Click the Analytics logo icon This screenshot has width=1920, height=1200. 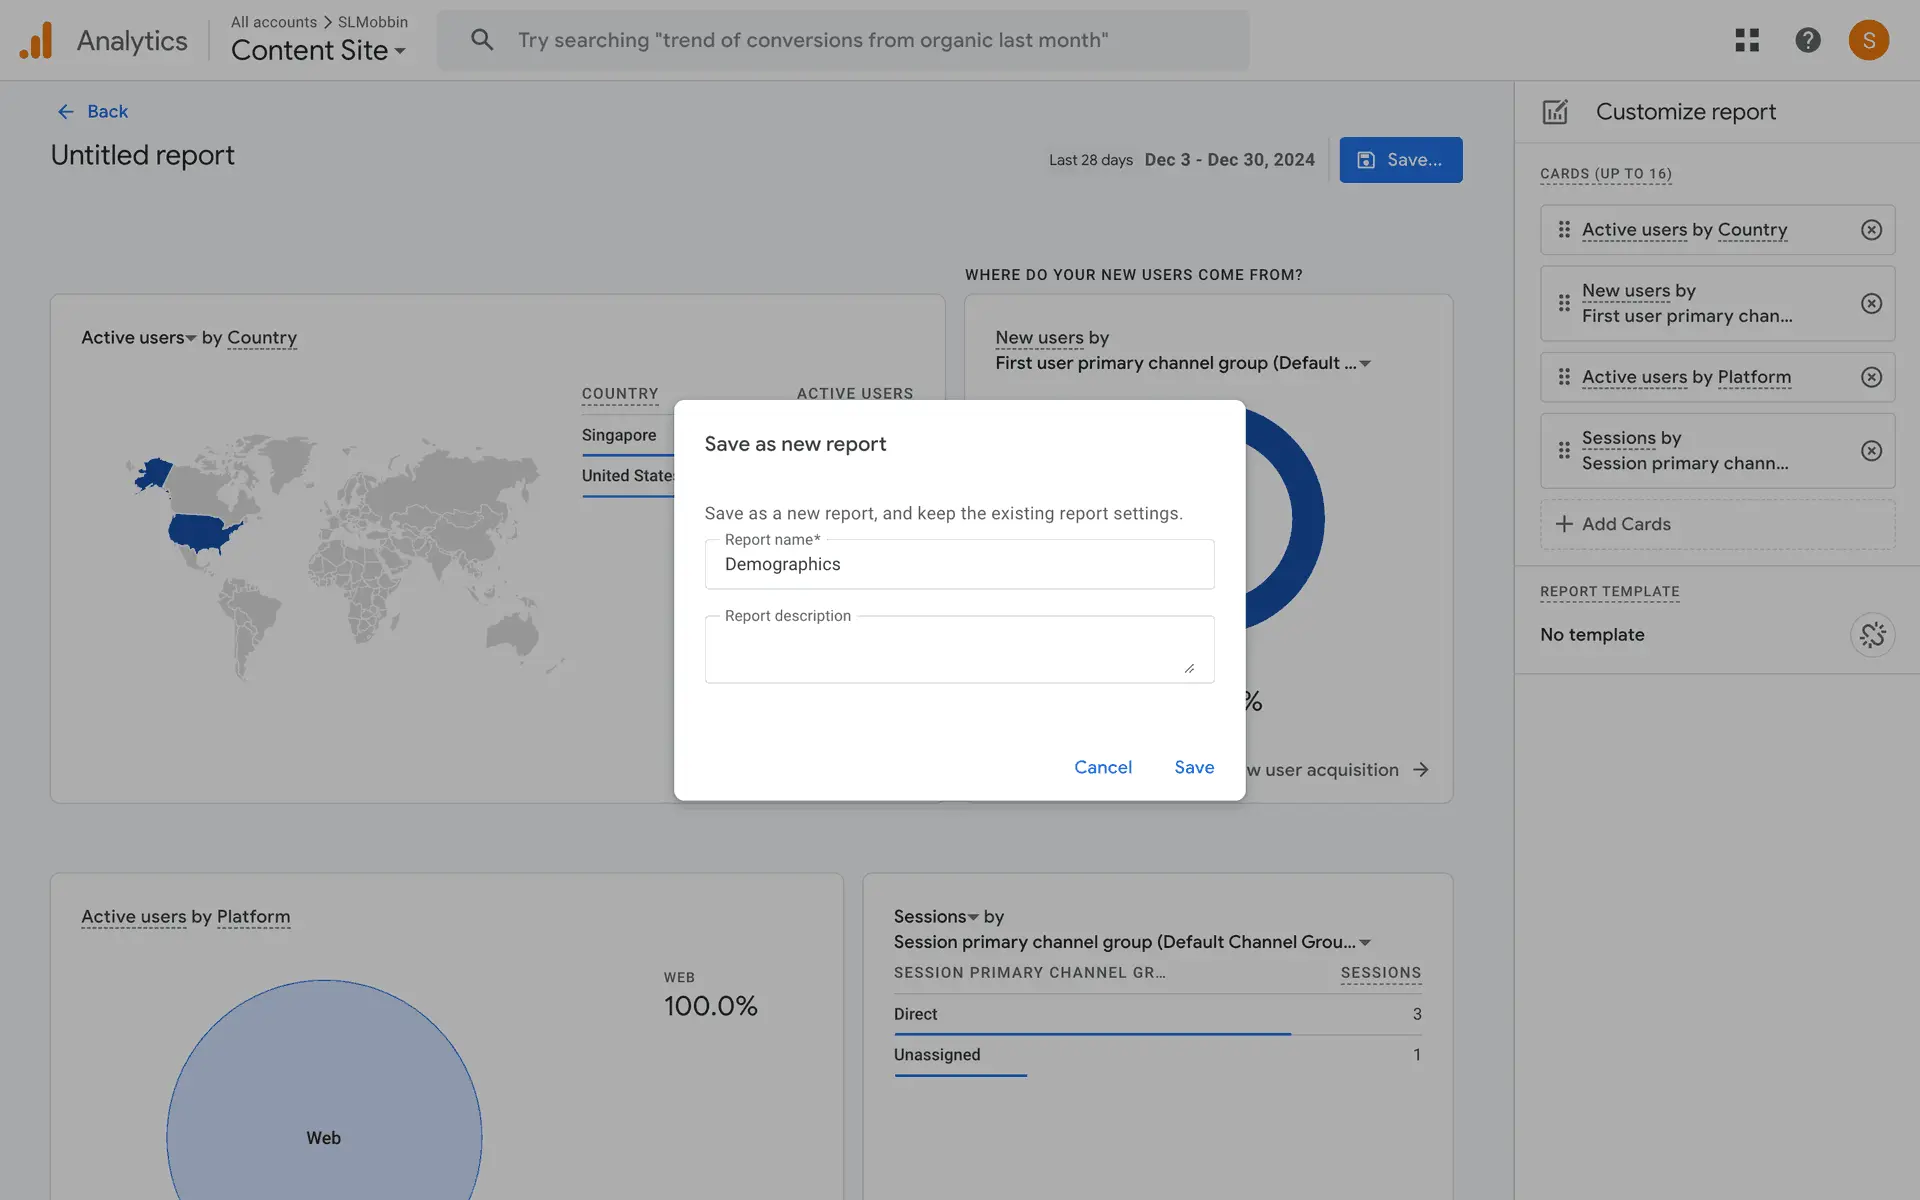click(36, 41)
